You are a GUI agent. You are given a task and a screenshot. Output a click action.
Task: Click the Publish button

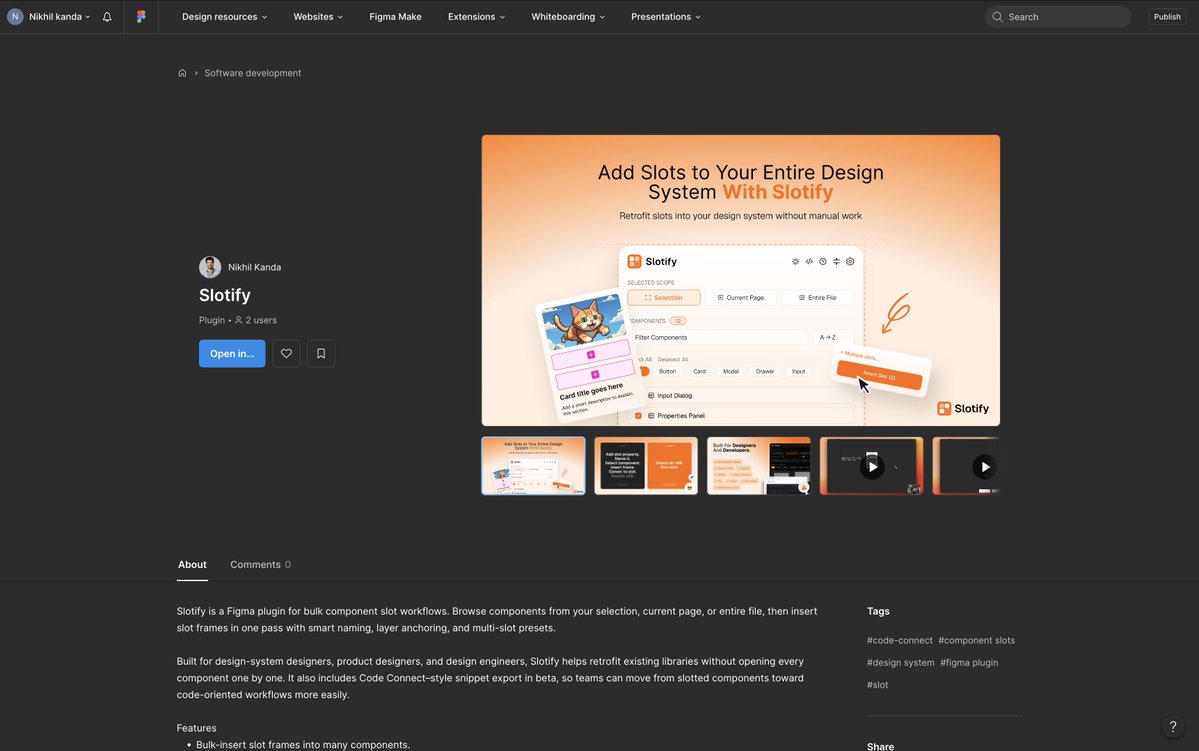point(1167,17)
